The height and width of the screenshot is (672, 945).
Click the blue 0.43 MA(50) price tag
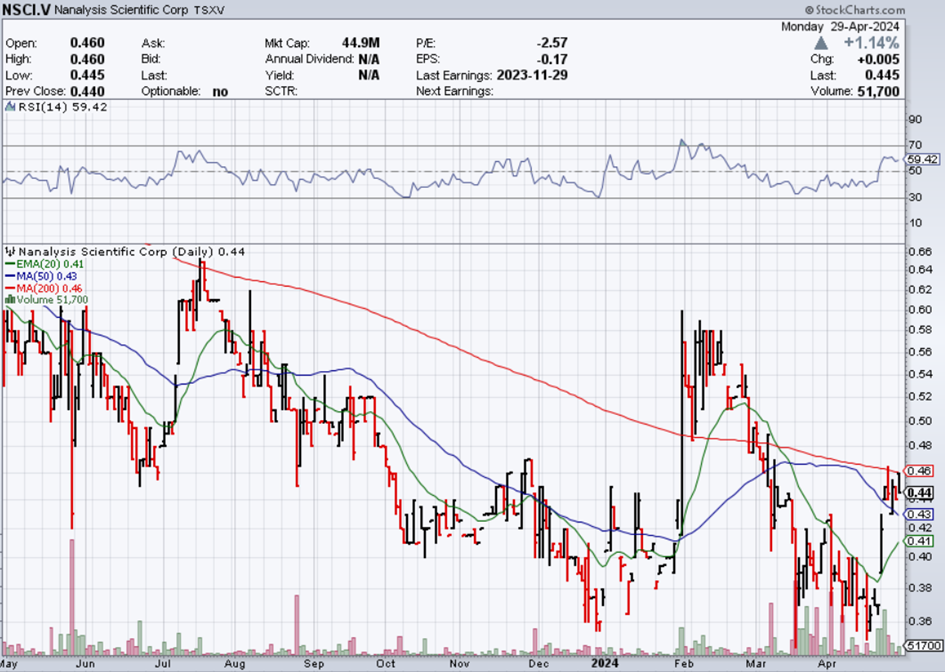click(x=919, y=514)
